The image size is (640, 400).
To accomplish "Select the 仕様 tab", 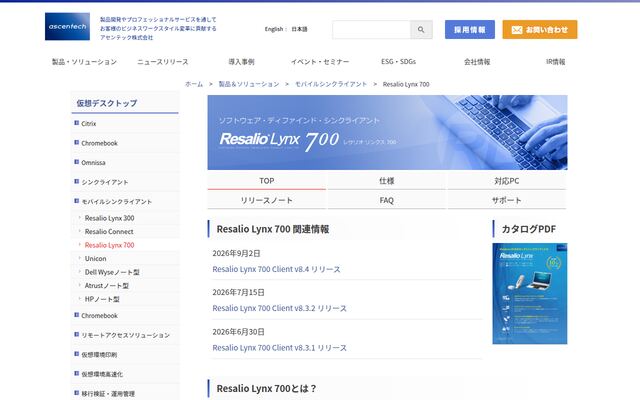I will click(387, 180).
